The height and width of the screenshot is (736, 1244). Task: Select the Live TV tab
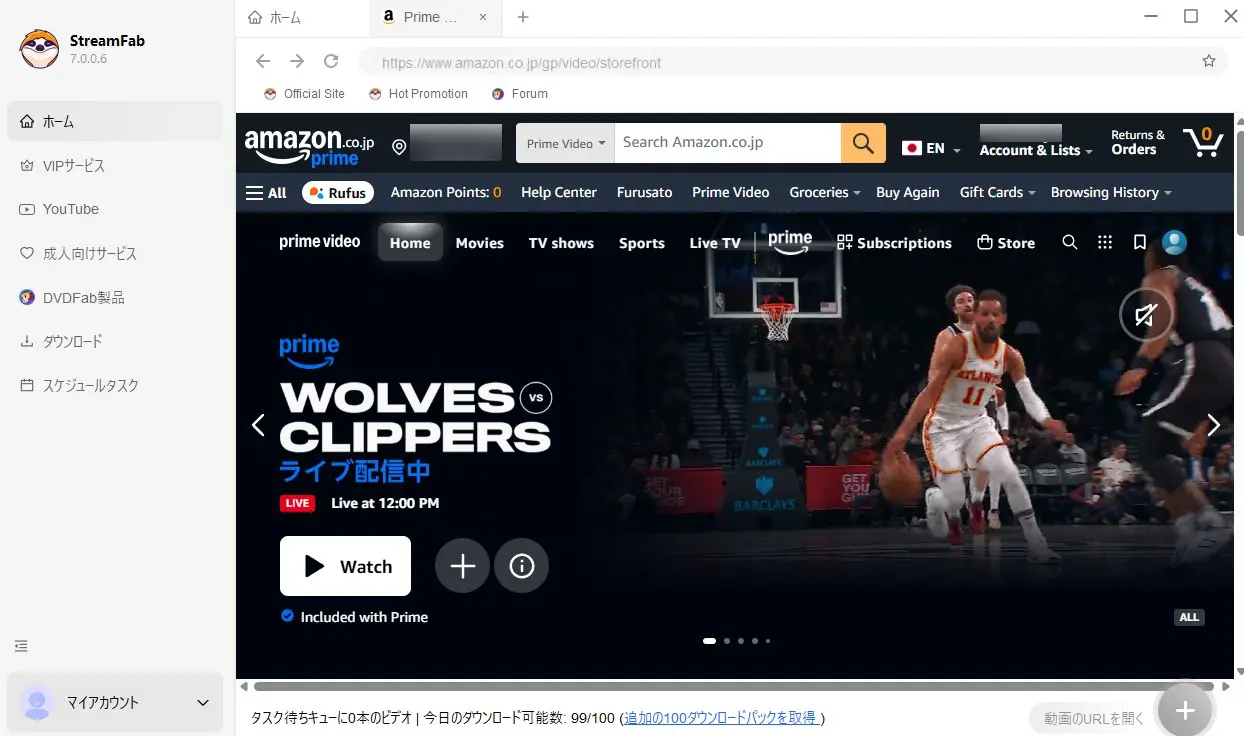tap(715, 243)
